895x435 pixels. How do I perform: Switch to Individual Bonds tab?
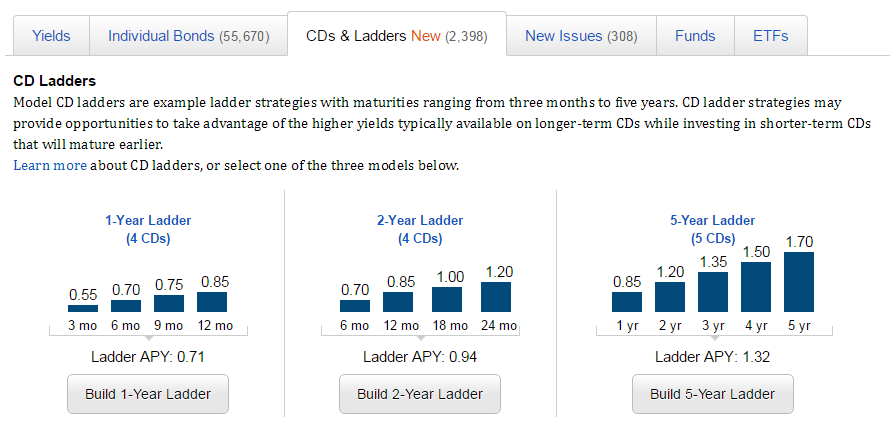click(x=189, y=36)
